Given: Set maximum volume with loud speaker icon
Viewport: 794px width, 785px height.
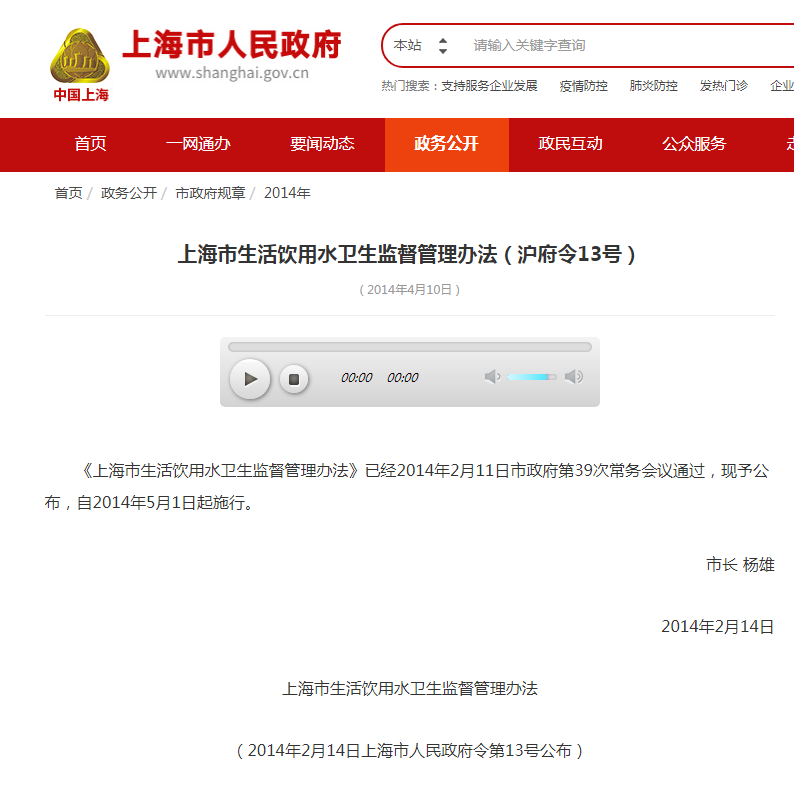Looking at the screenshot, I should pos(574,377).
